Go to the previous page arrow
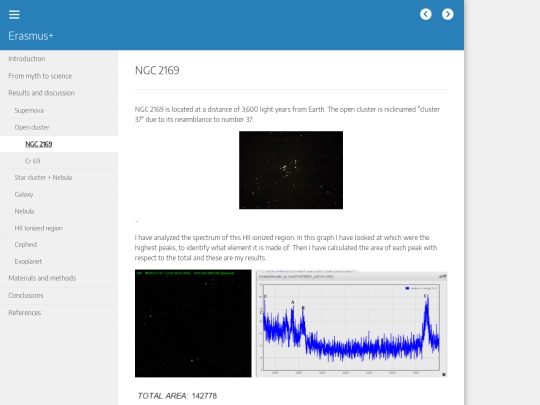The height and width of the screenshot is (405, 540). click(426, 14)
